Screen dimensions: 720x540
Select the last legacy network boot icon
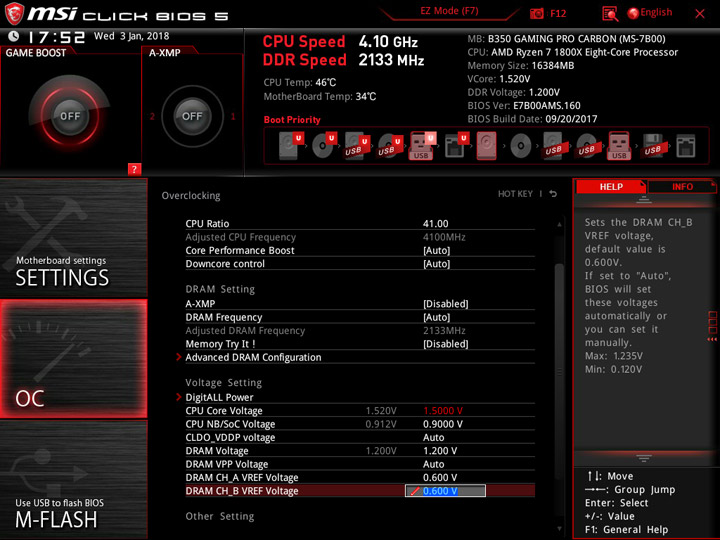[x=686, y=146]
